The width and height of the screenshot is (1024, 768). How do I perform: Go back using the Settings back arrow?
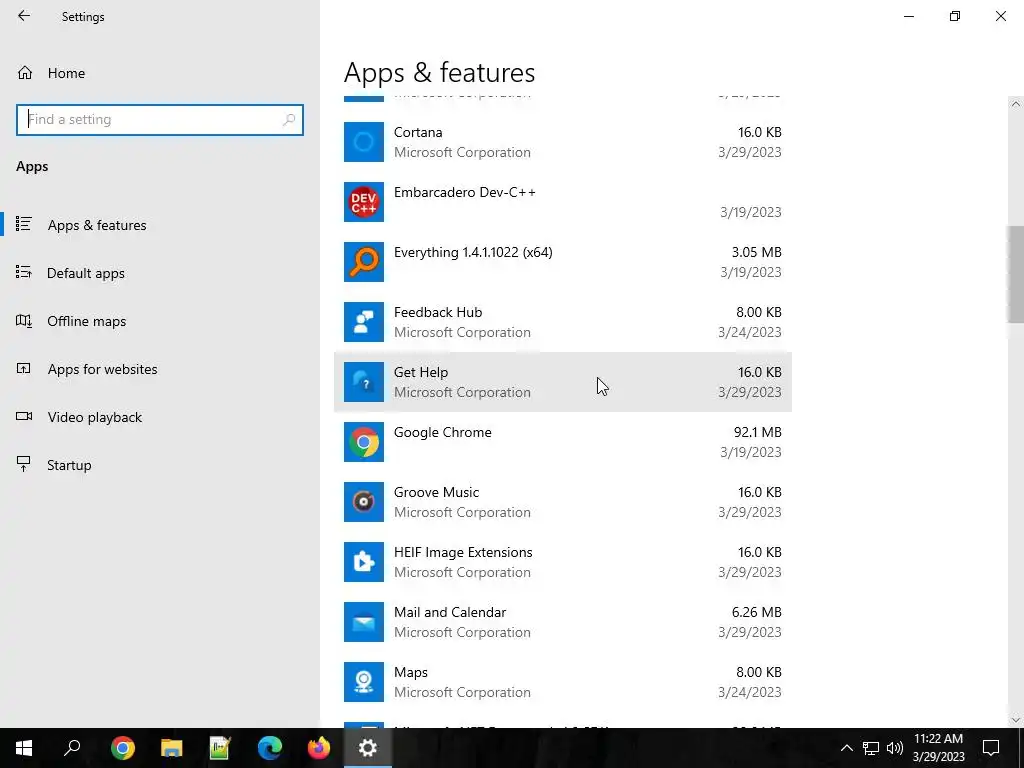point(24,16)
